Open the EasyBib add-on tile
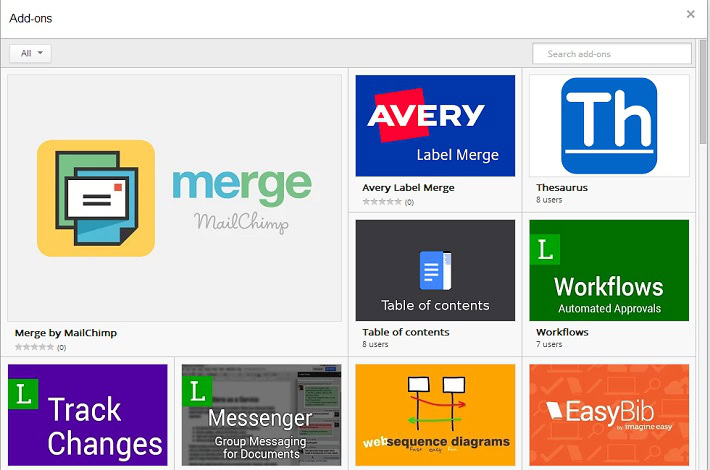Image resolution: width=710 pixels, height=470 pixels. (x=609, y=415)
